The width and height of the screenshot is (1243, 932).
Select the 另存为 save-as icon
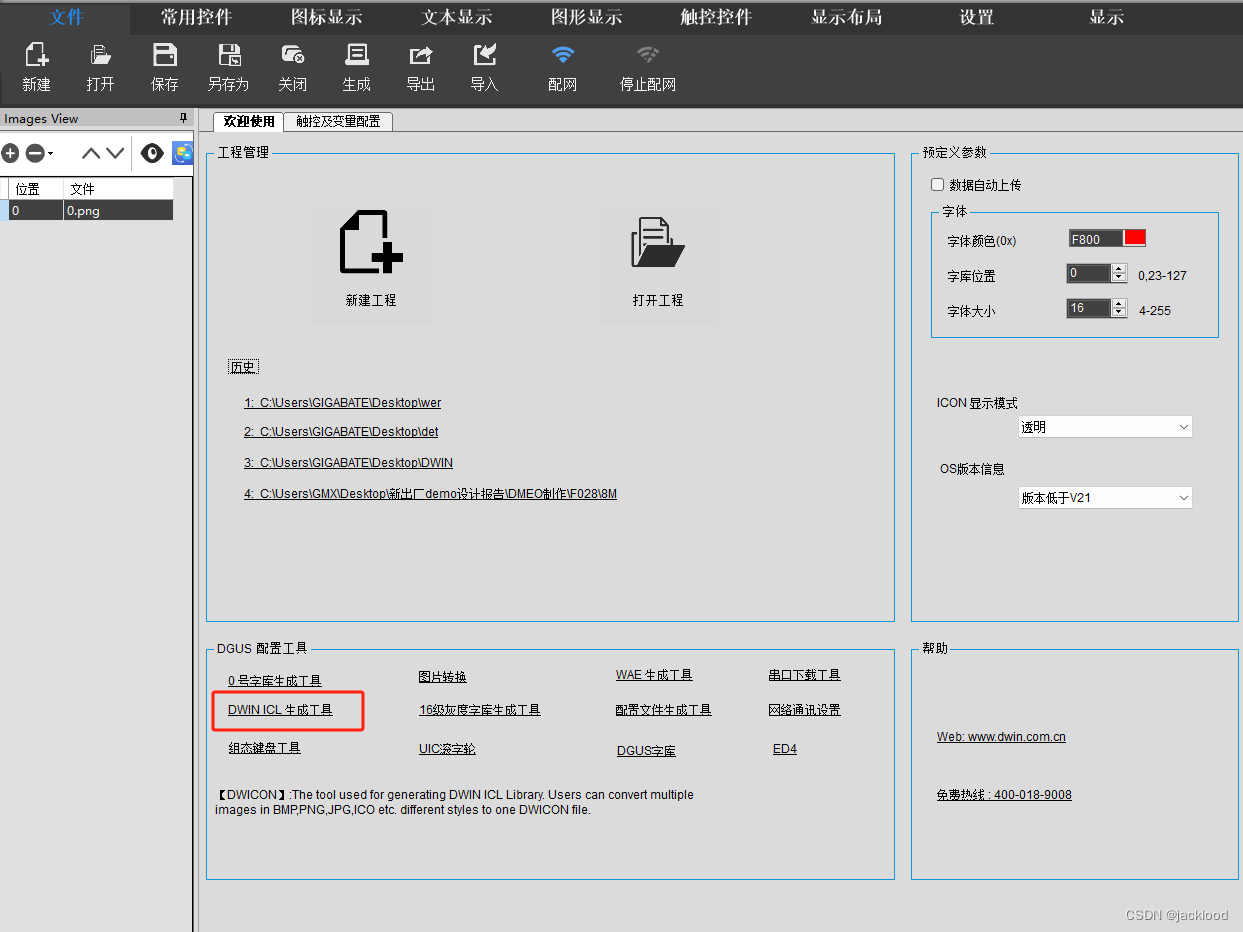click(x=228, y=65)
